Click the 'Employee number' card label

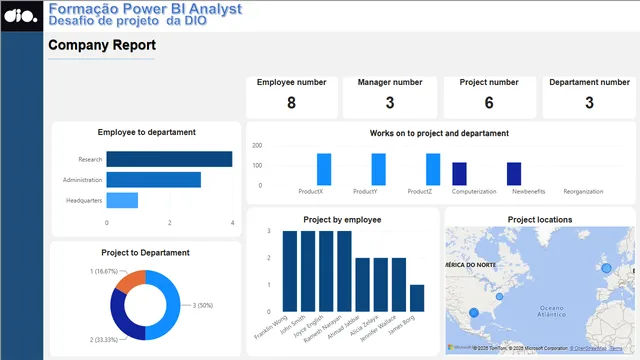coord(291,82)
